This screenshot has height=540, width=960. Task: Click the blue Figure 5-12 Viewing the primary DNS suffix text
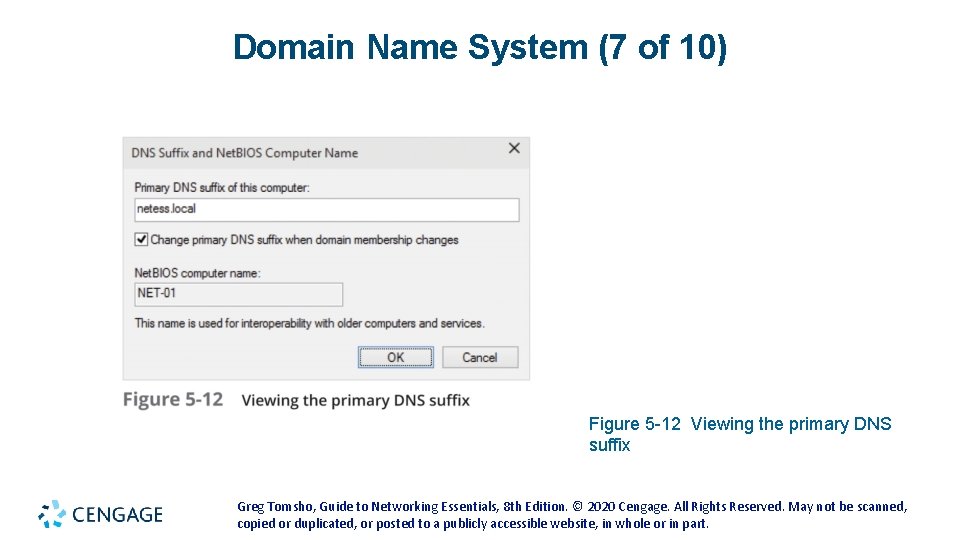pyautogui.click(x=740, y=433)
